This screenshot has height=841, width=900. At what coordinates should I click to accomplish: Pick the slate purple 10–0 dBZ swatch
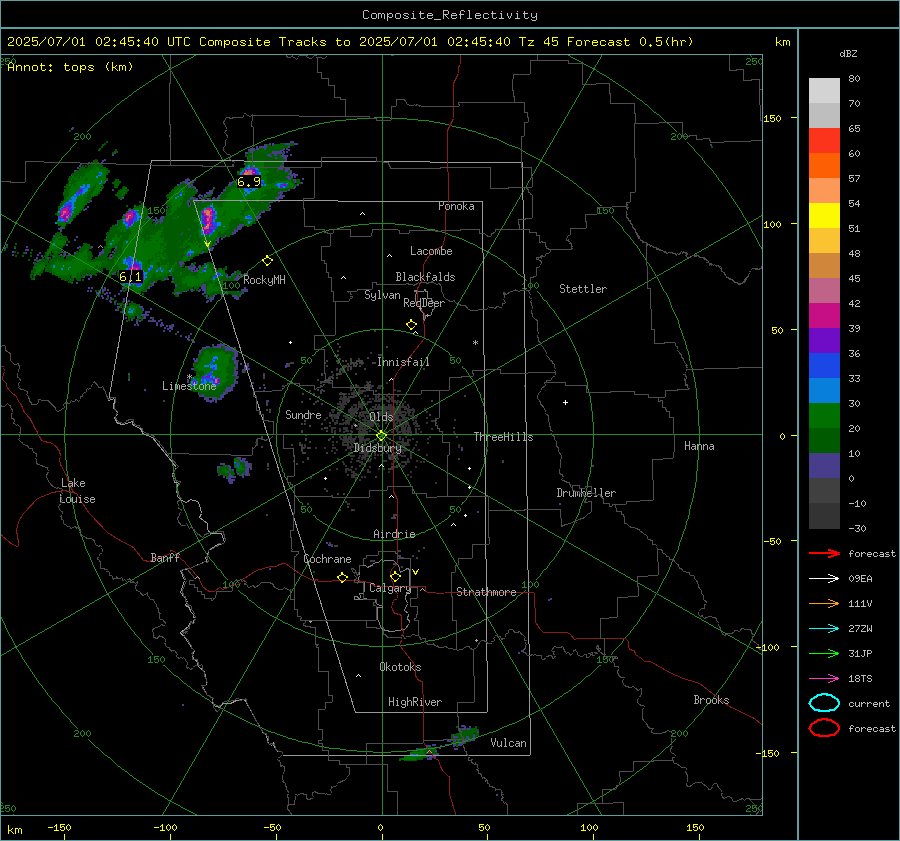tap(824, 465)
